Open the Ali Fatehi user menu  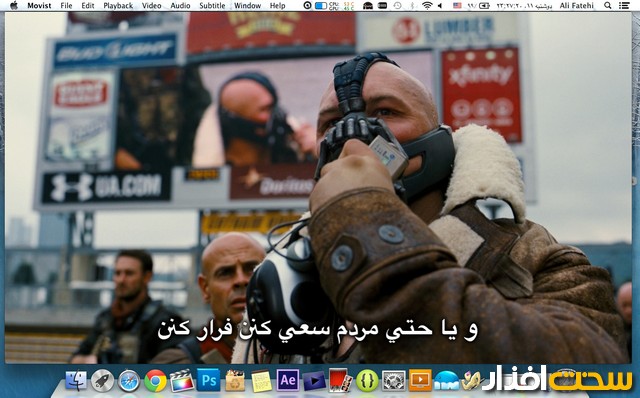[577, 5]
